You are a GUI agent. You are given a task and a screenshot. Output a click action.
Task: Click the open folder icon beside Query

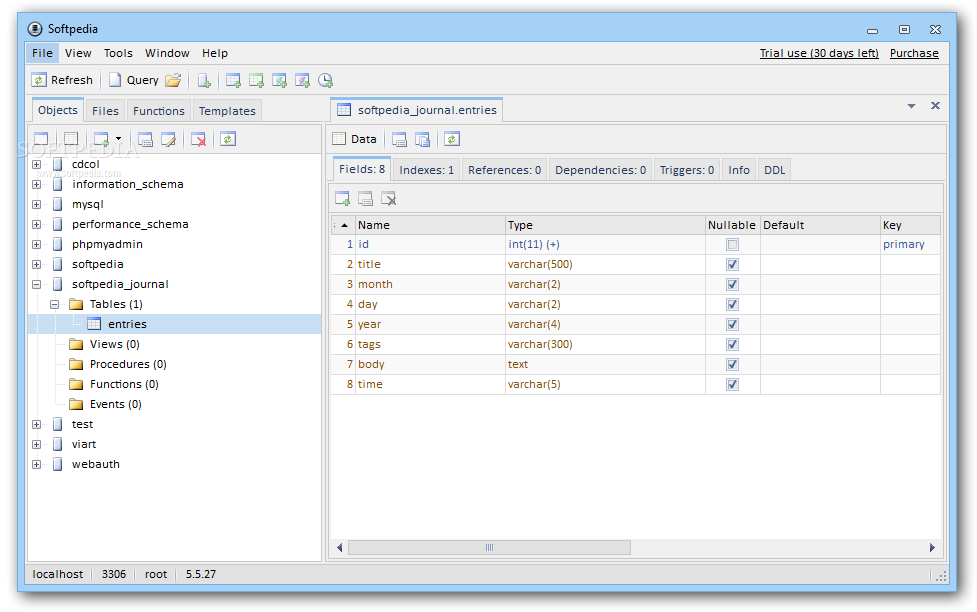click(x=173, y=80)
